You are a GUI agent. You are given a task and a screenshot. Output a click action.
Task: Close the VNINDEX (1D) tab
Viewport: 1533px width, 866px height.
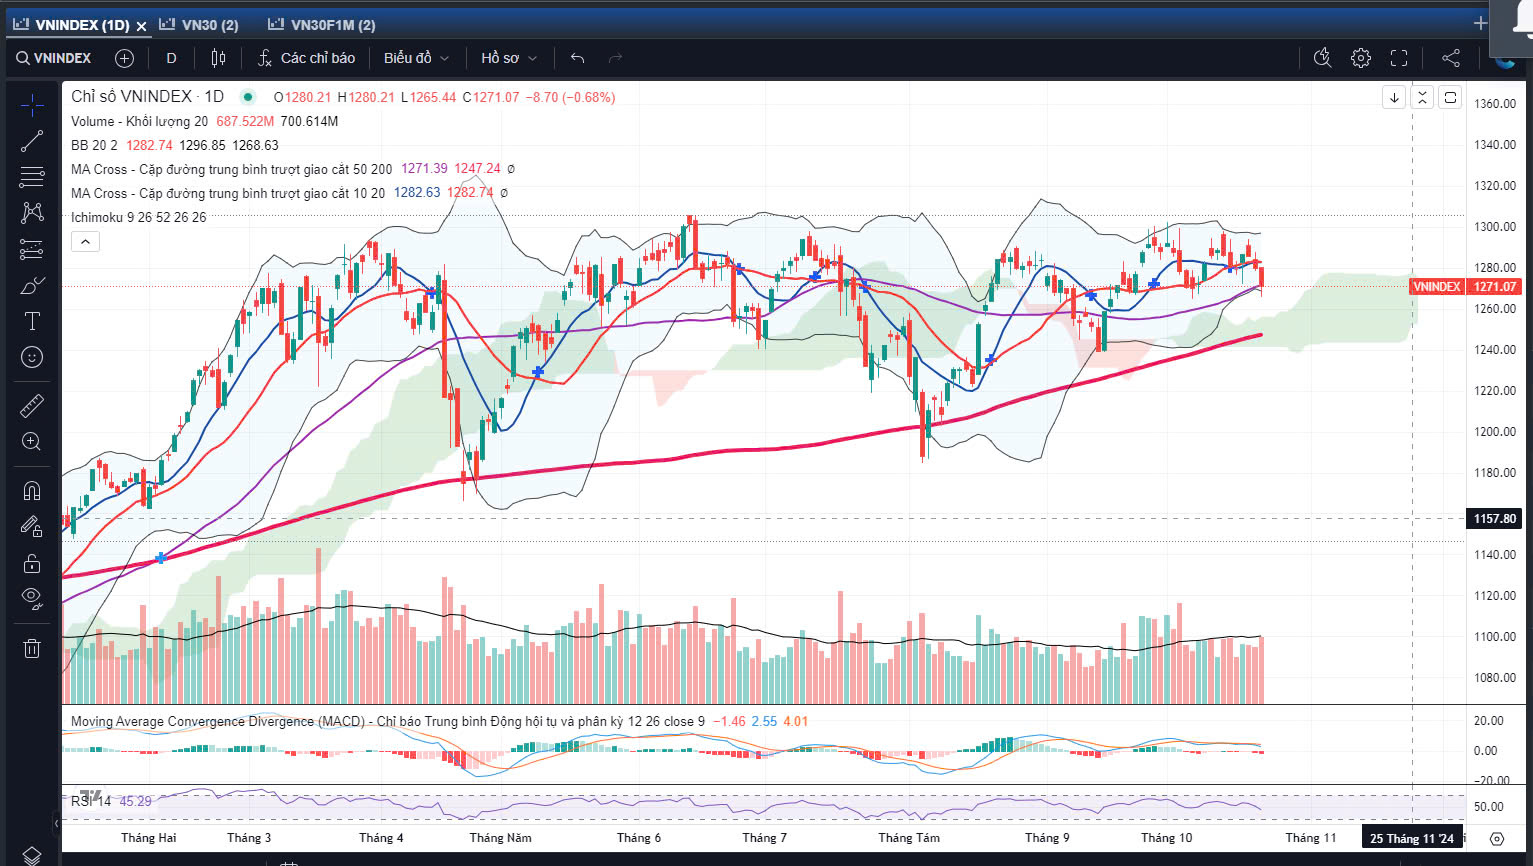click(141, 26)
